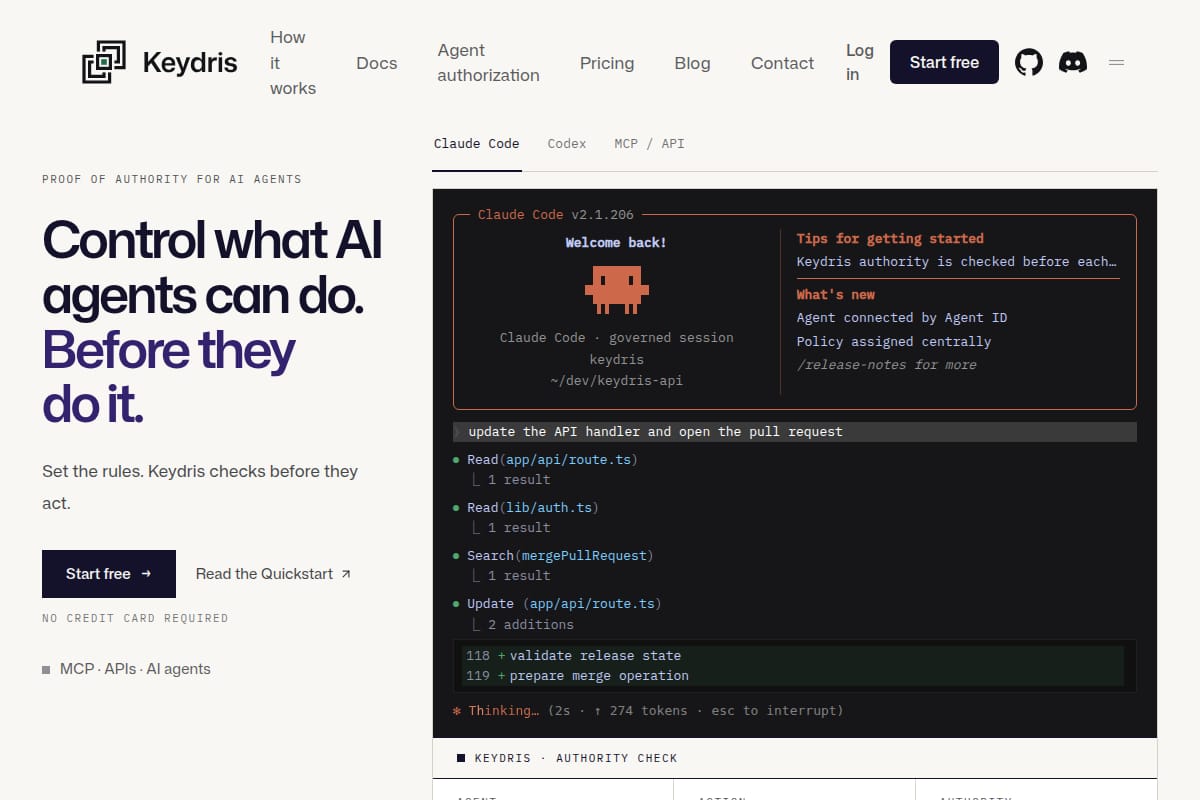Click '~/dev/keydris-api' path text
The image size is (1200, 800).
pos(616,381)
